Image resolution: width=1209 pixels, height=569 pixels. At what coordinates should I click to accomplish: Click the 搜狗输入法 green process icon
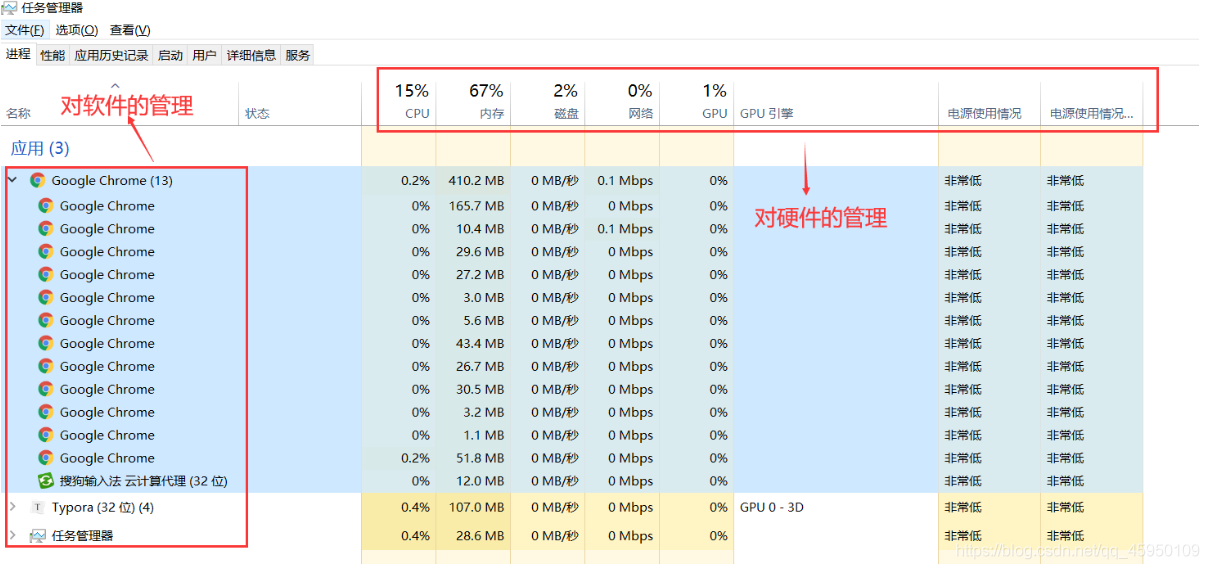[x=45, y=481]
